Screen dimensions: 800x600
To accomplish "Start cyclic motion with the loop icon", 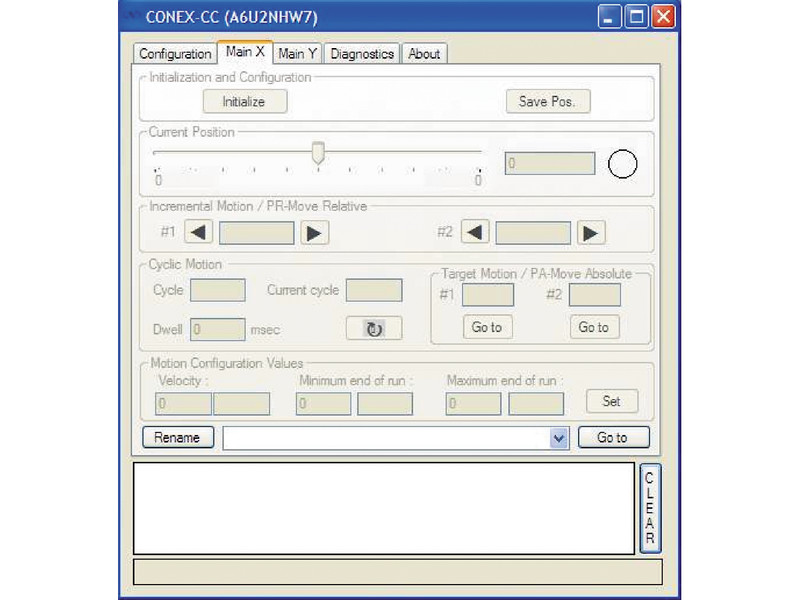I will click(x=373, y=328).
